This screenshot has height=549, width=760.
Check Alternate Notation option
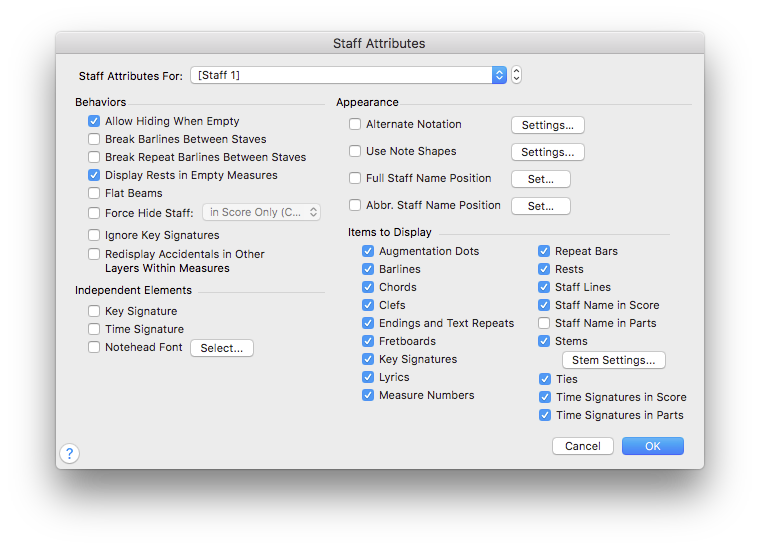point(355,124)
